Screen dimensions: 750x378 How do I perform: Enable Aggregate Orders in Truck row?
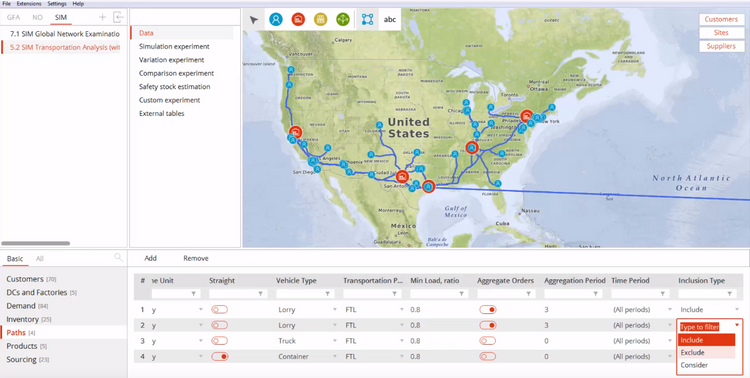(x=488, y=341)
